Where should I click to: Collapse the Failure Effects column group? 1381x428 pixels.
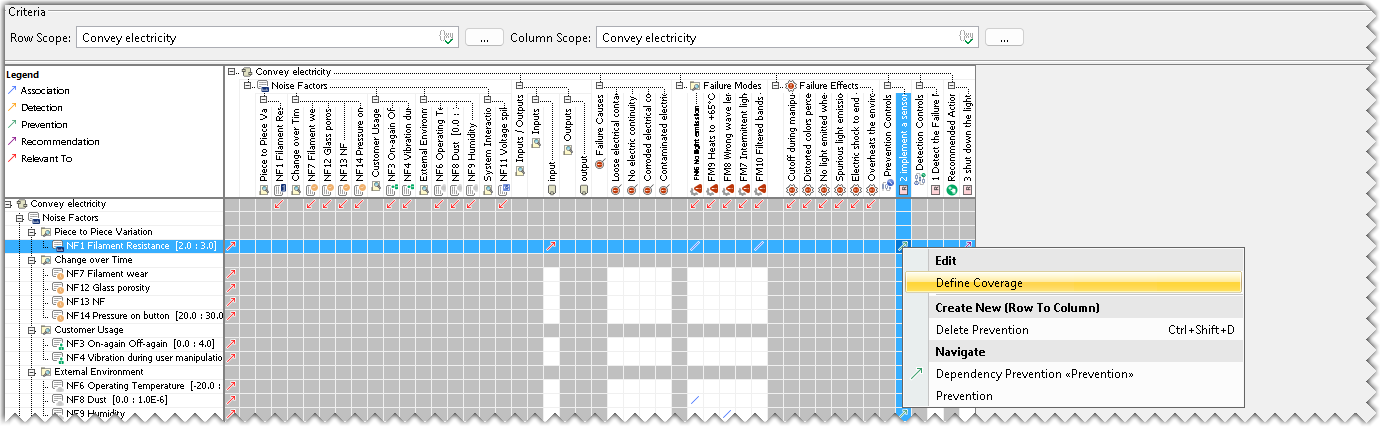coord(777,86)
